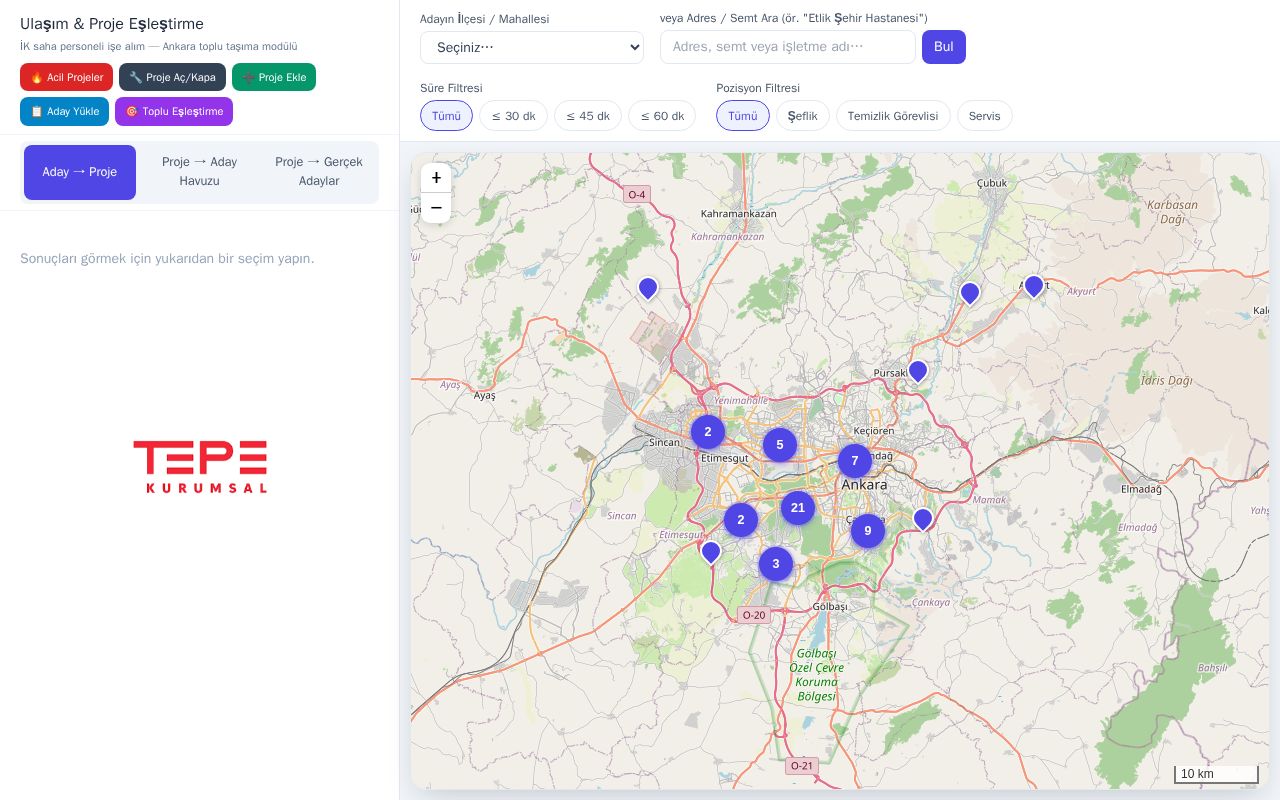Select the map pin next to Pursaklar
This screenshot has width=1280, height=800.
click(x=918, y=371)
